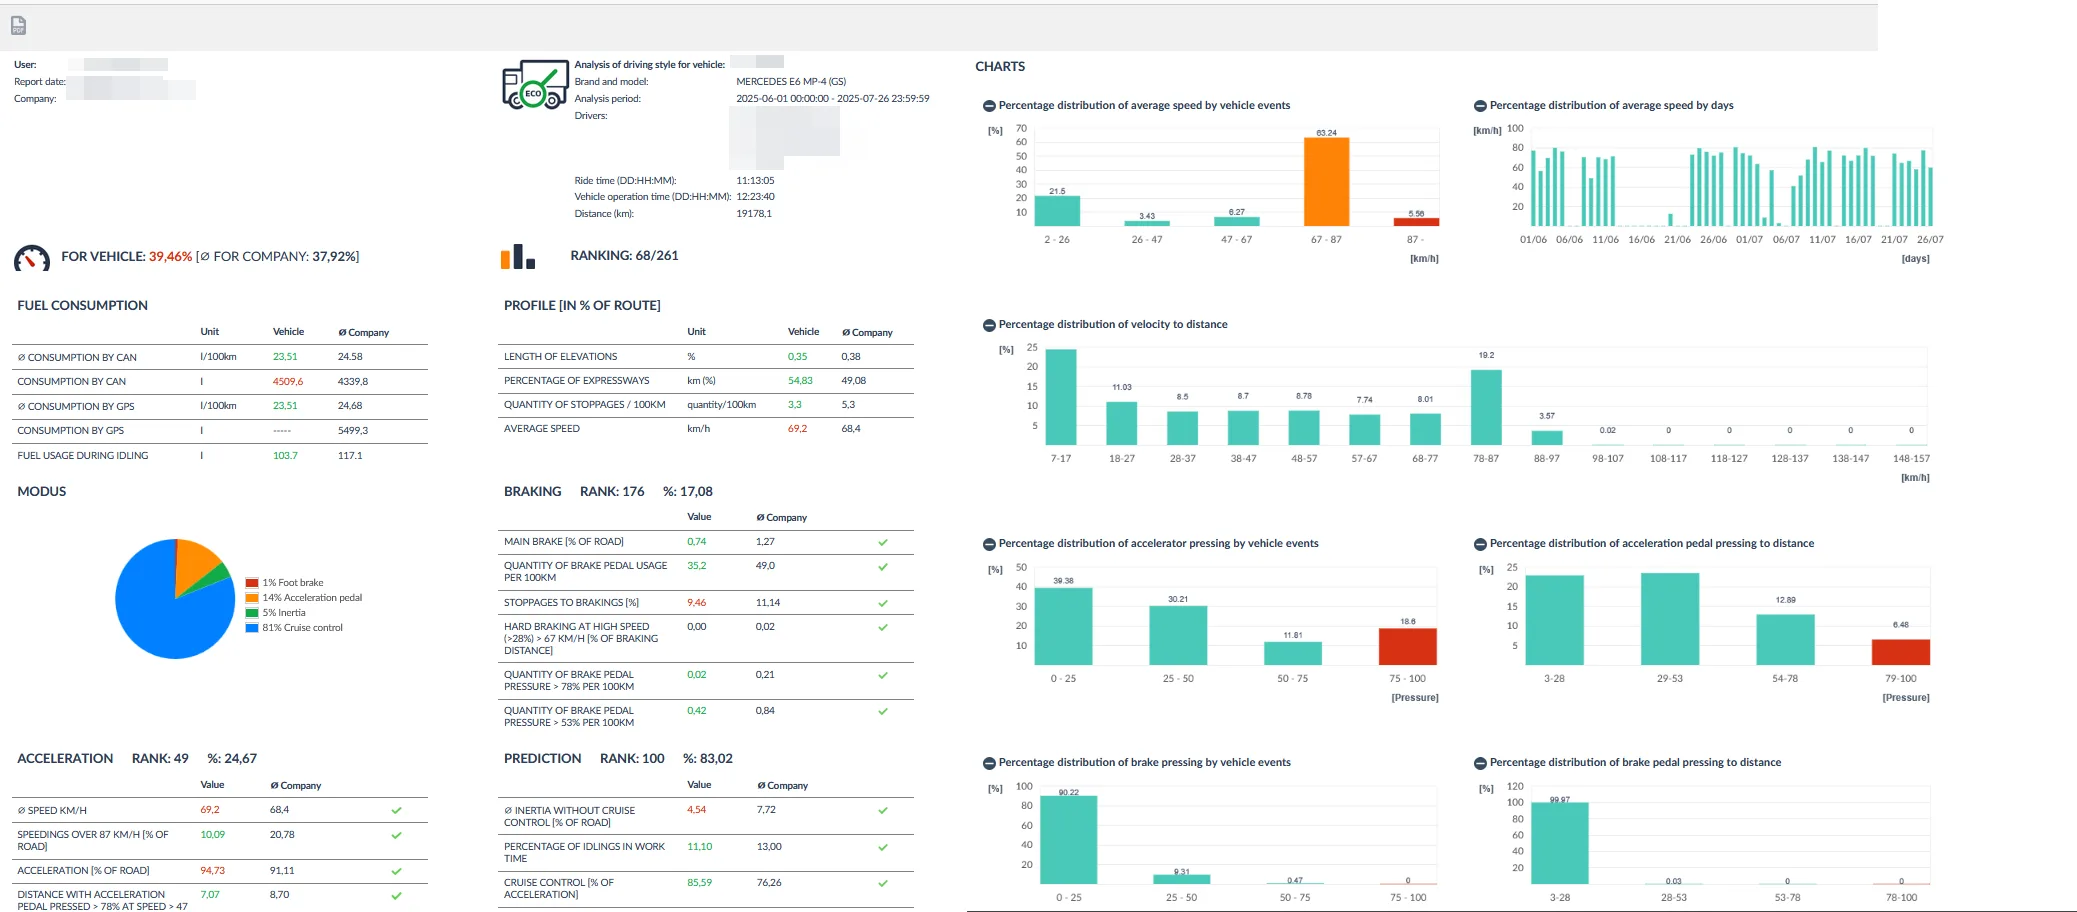The height and width of the screenshot is (912, 2077).
Task: Click checkmark in PERCENTAGE OF IDLINGS row
Action: (x=883, y=847)
